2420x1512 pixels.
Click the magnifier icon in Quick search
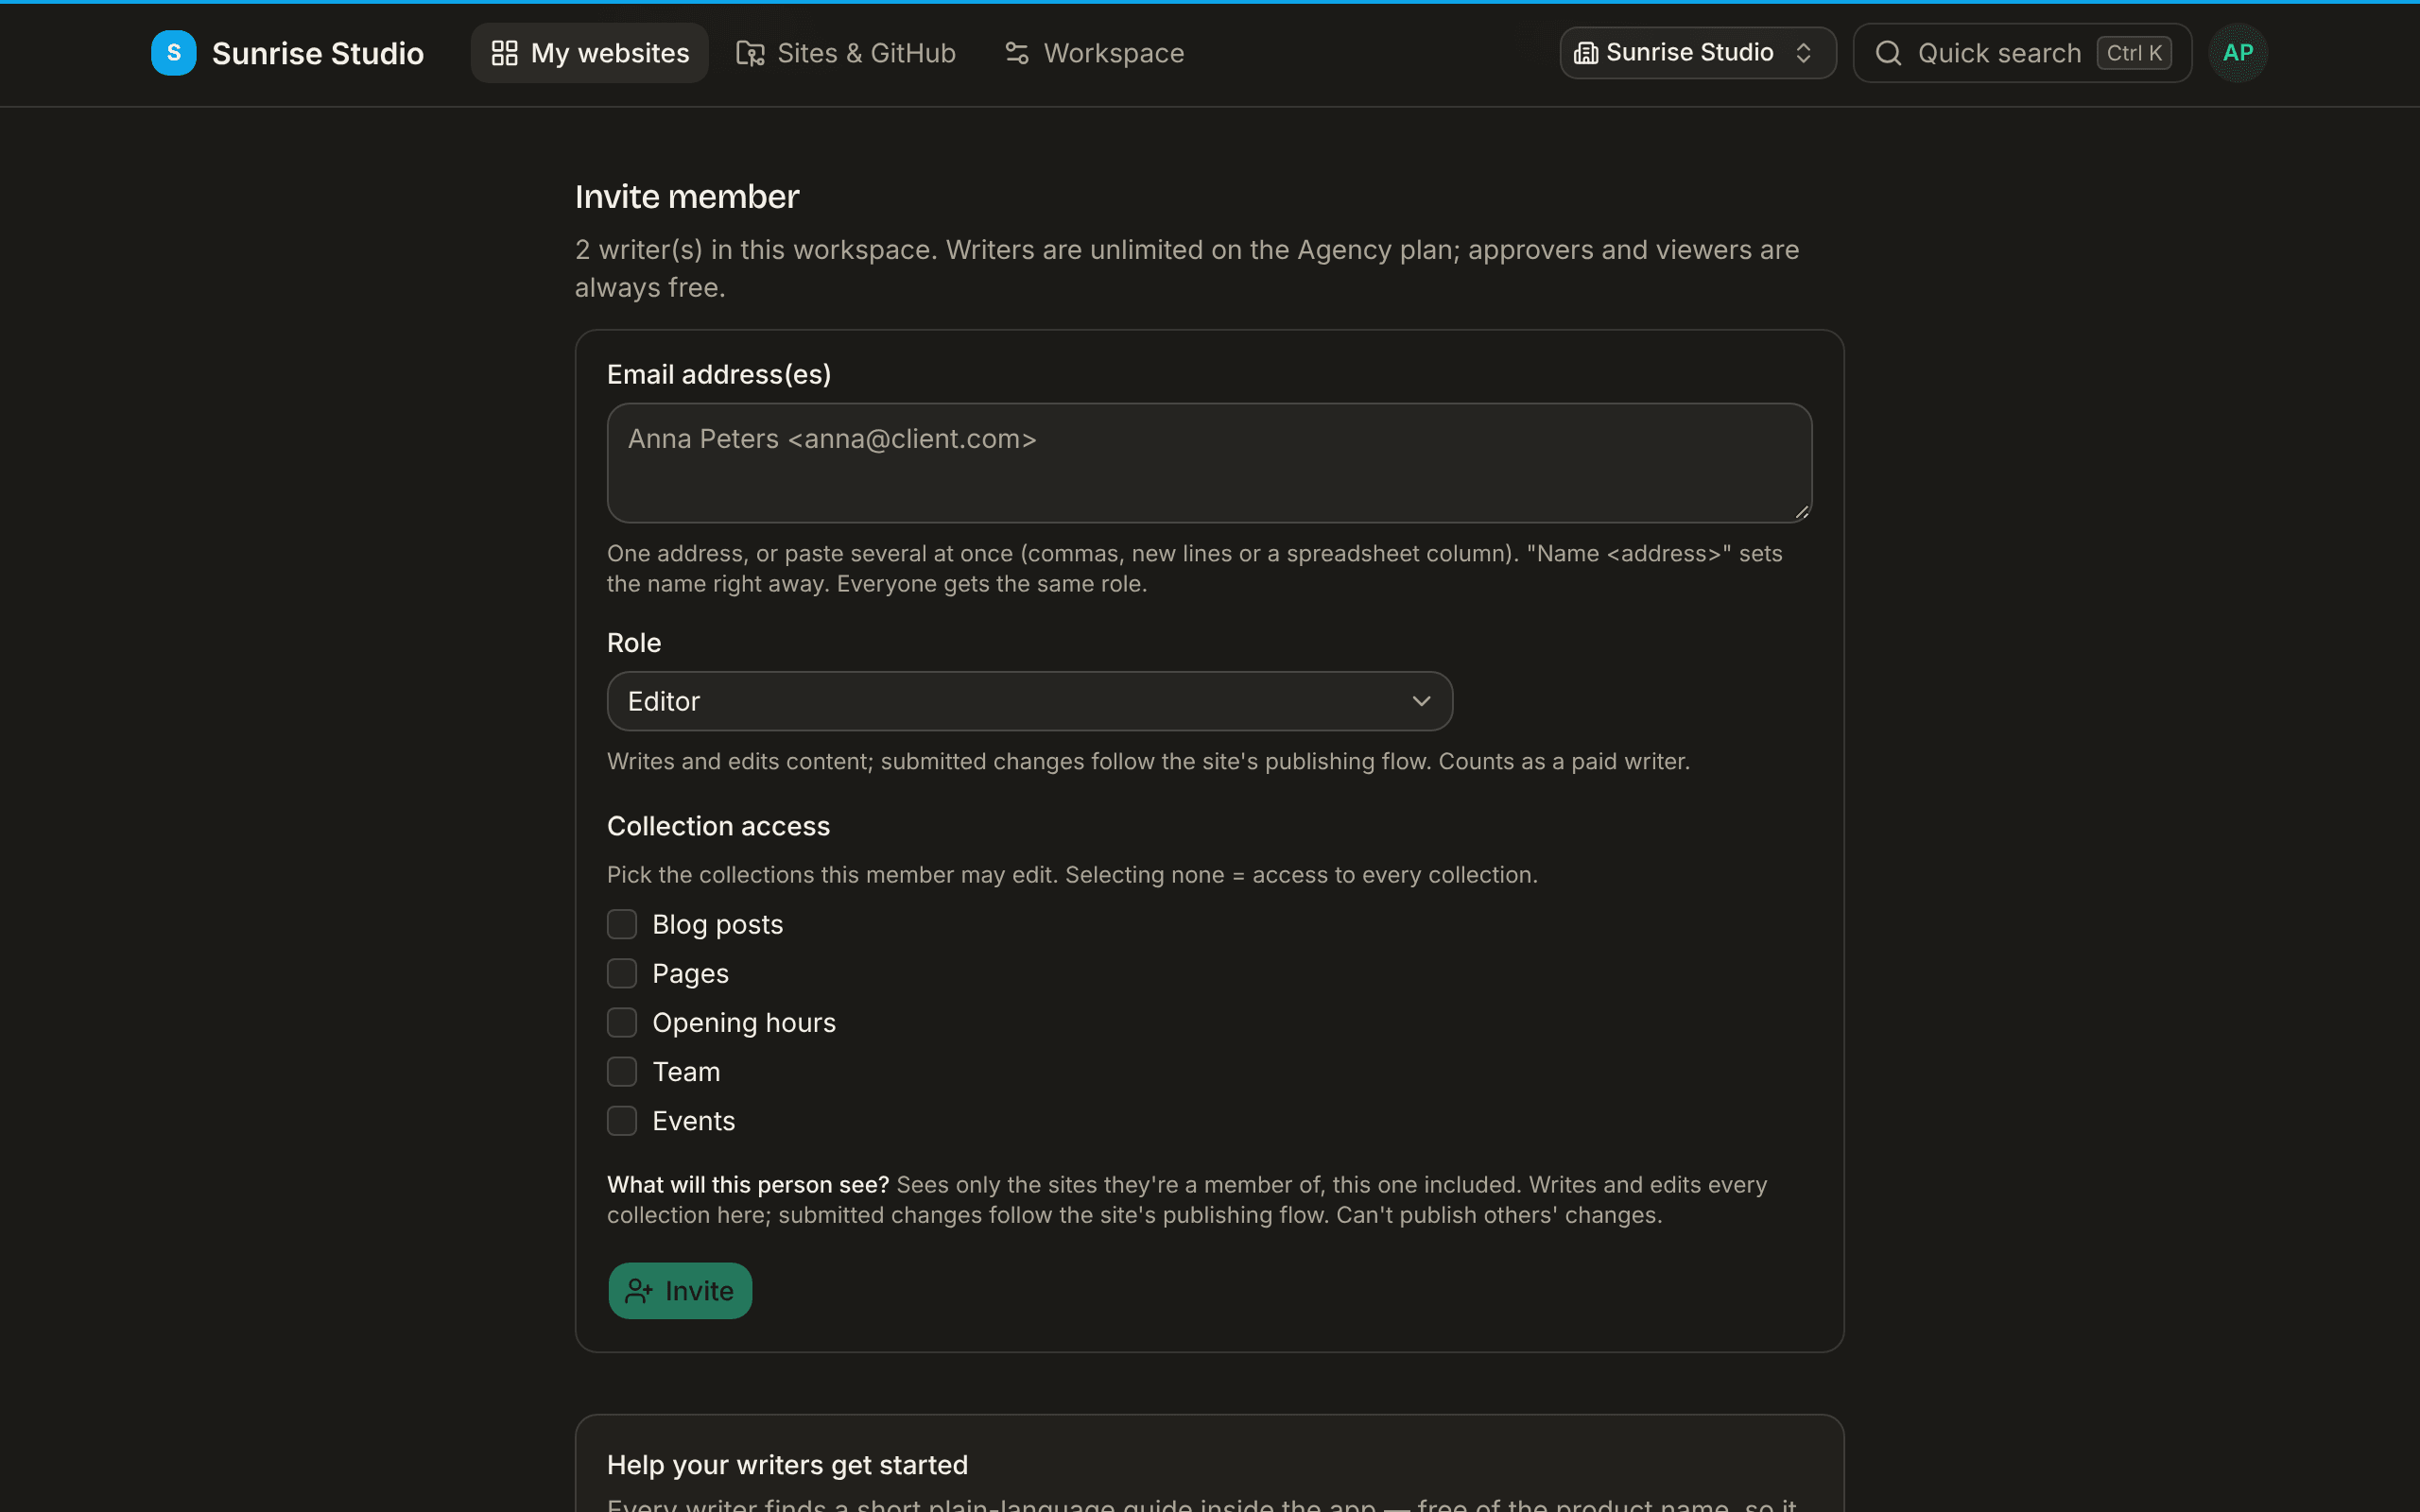(x=1888, y=53)
